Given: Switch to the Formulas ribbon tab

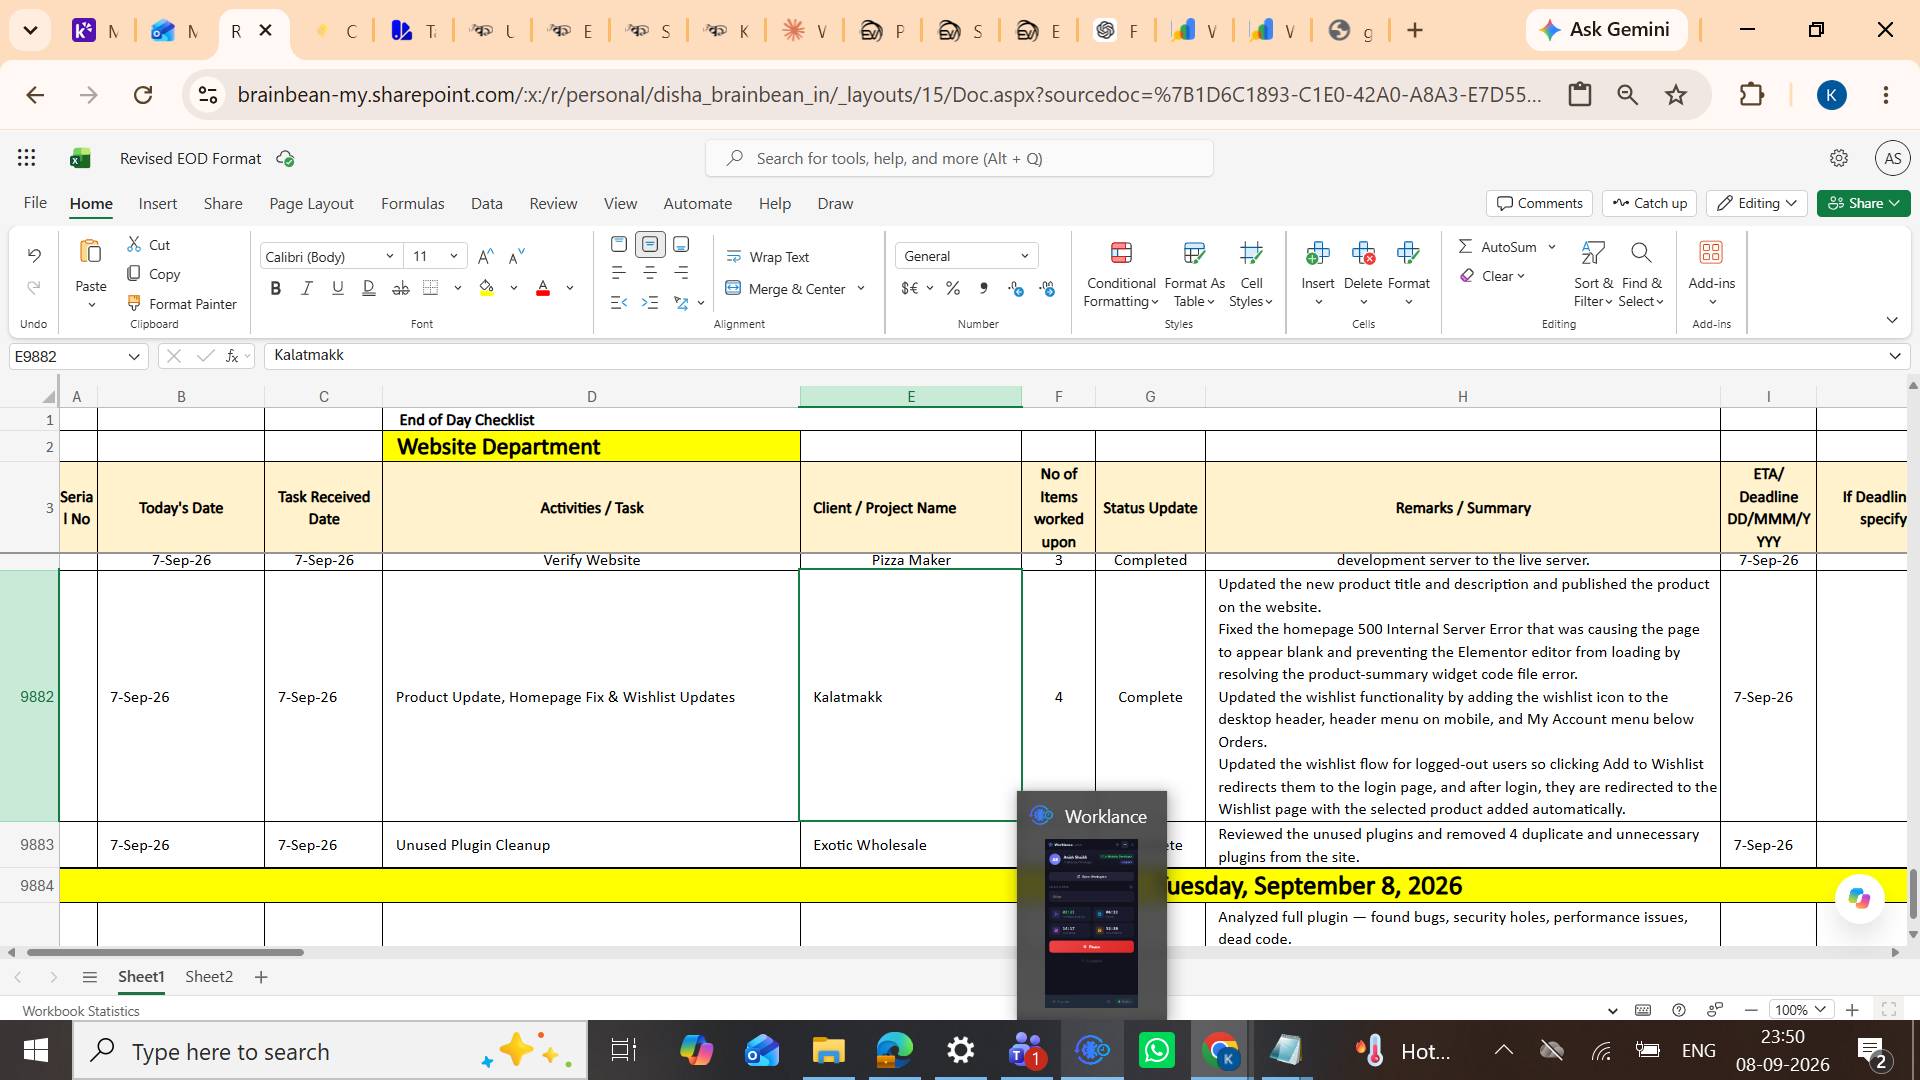Looking at the screenshot, I should pyautogui.click(x=412, y=203).
